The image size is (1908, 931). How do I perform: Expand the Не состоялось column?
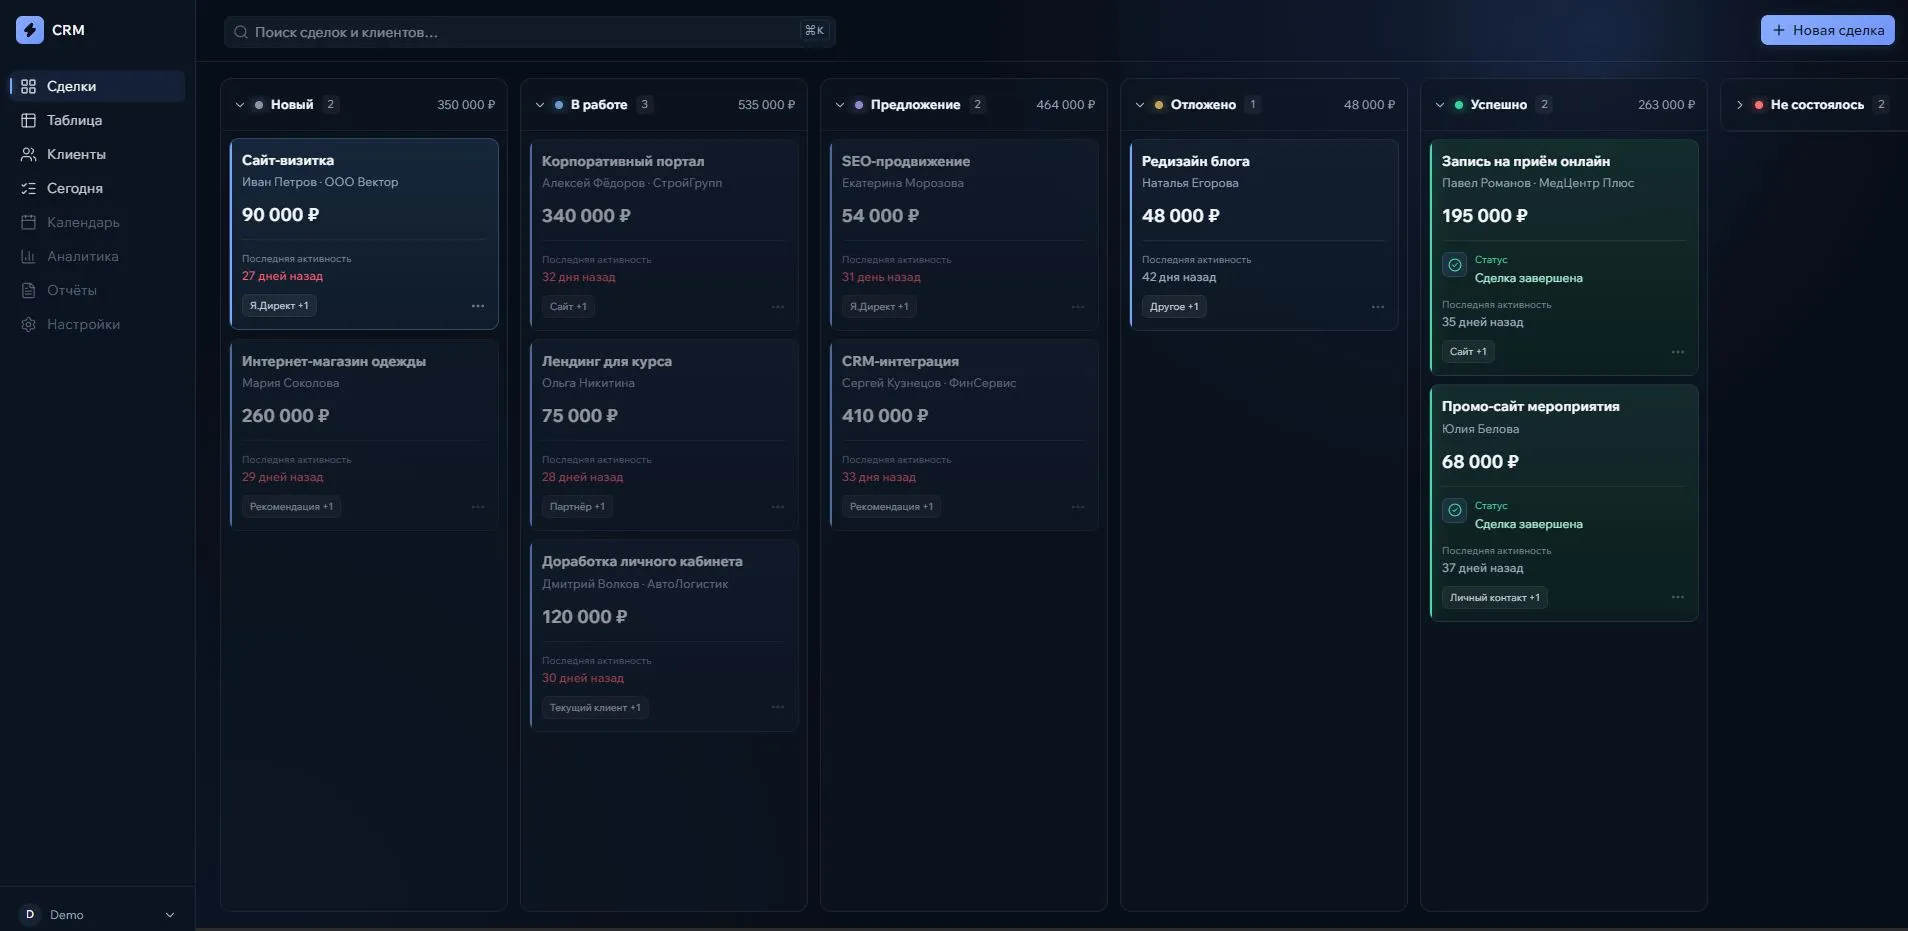[x=1740, y=105]
